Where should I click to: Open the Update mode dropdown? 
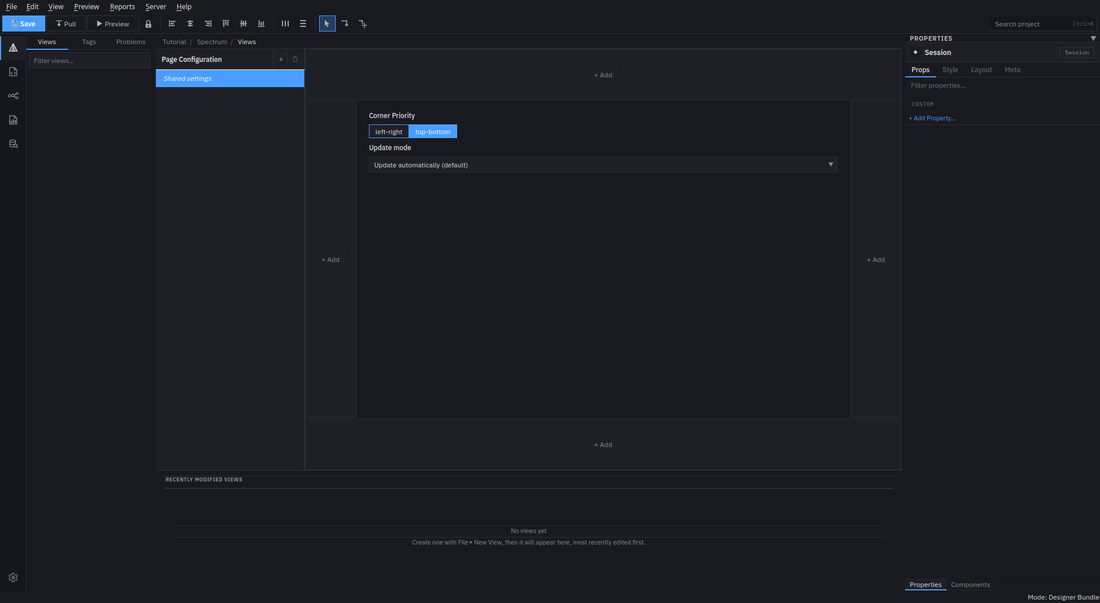(603, 165)
